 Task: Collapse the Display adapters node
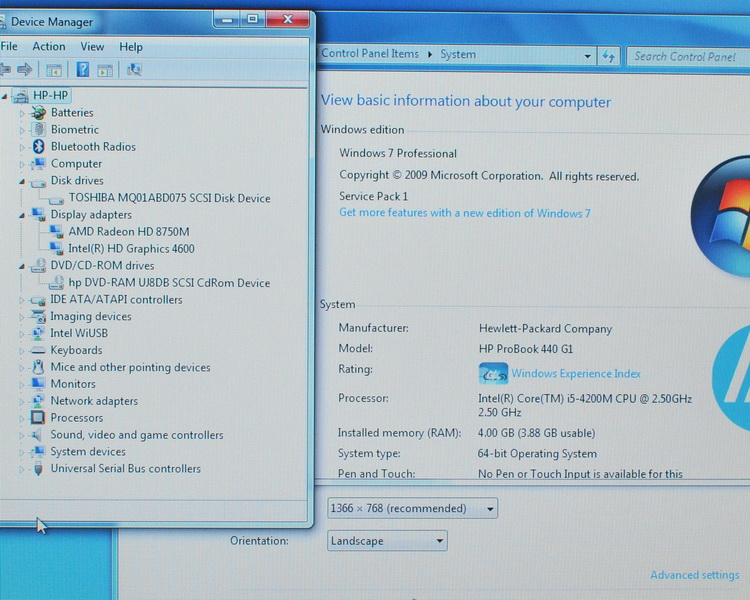click(22, 216)
